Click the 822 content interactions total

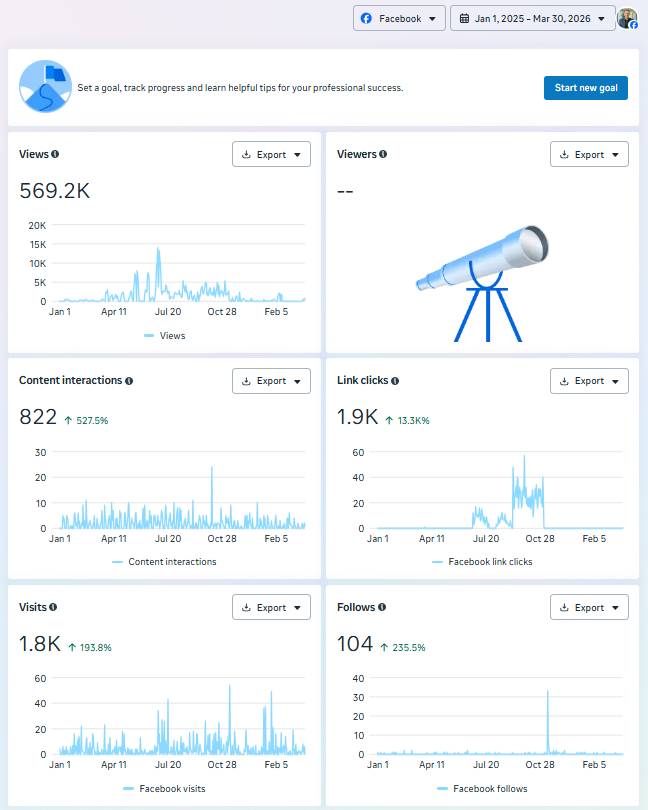[38, 417]
